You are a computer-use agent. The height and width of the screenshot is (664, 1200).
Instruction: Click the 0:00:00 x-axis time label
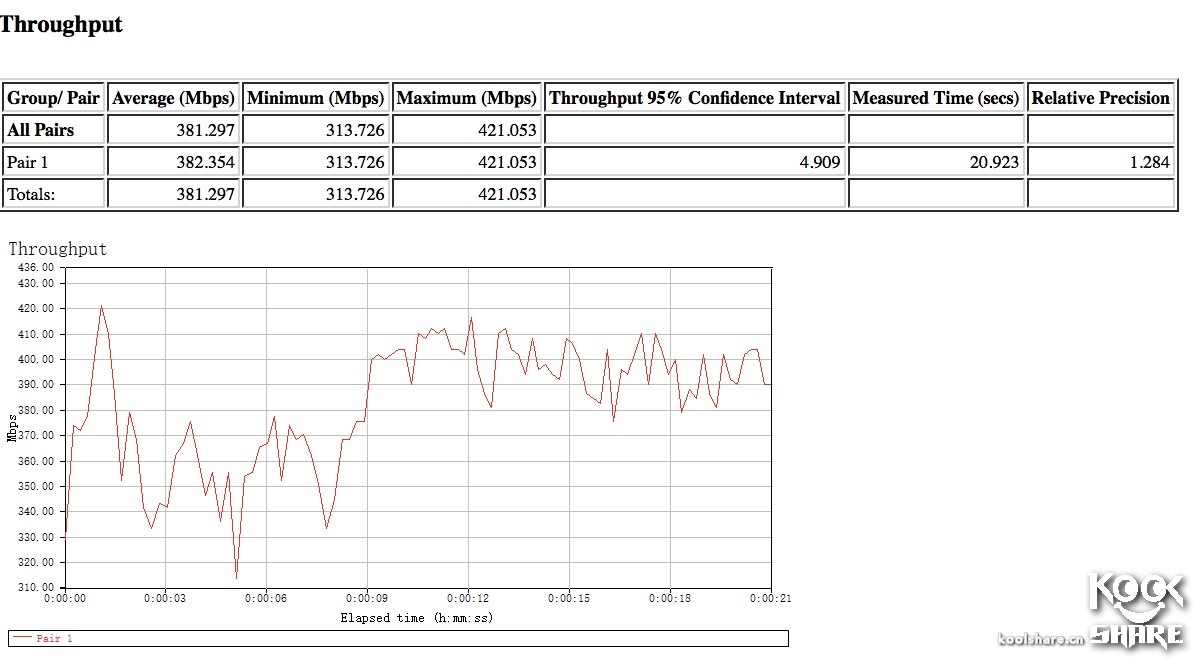pos(65,599)
